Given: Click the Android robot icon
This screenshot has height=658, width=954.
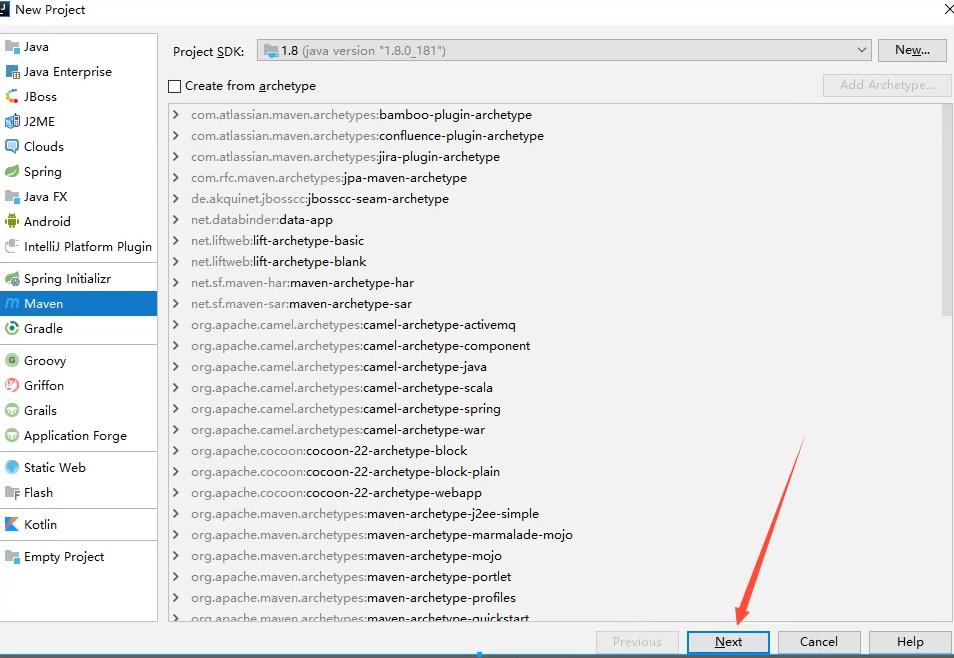Looking at the screenshot, I should pyautogui.click(x=12, y=222).
